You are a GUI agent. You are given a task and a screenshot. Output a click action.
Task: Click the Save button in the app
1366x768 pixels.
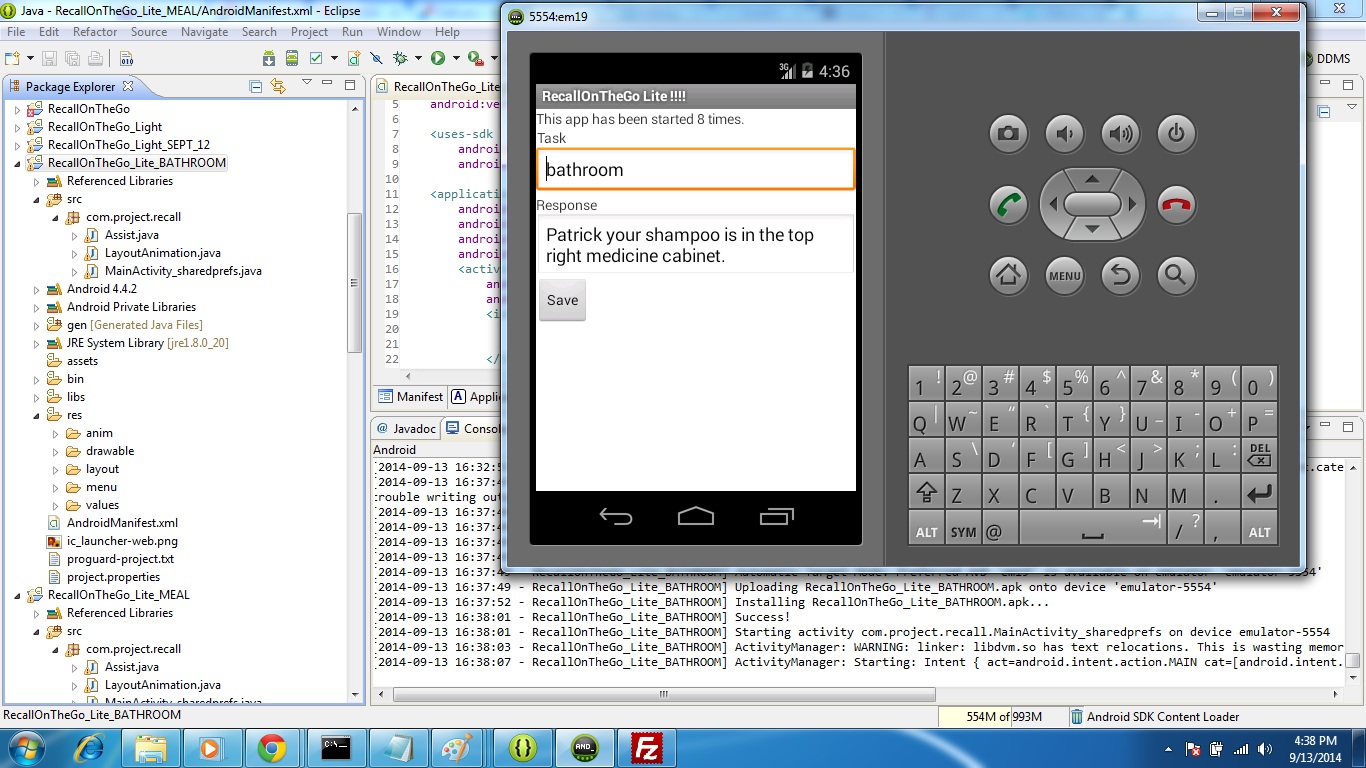[562, 300]
